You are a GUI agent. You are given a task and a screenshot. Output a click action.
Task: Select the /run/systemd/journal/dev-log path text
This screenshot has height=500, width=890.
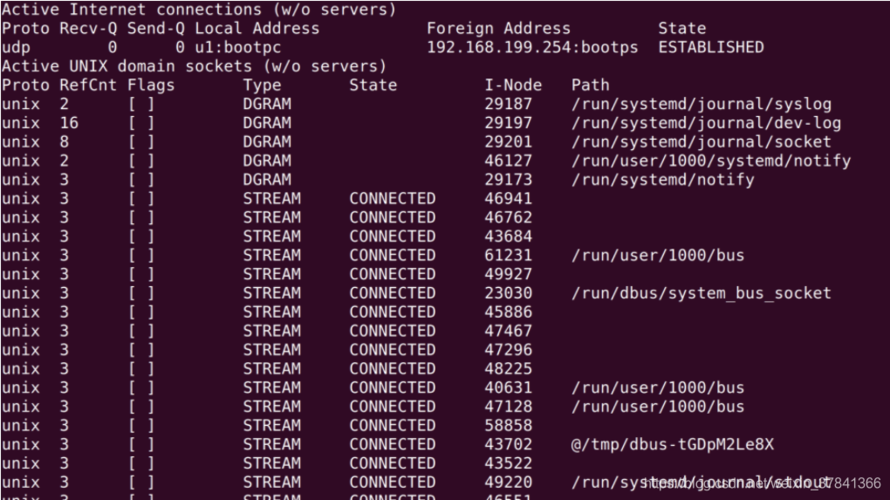click(706, 123)
